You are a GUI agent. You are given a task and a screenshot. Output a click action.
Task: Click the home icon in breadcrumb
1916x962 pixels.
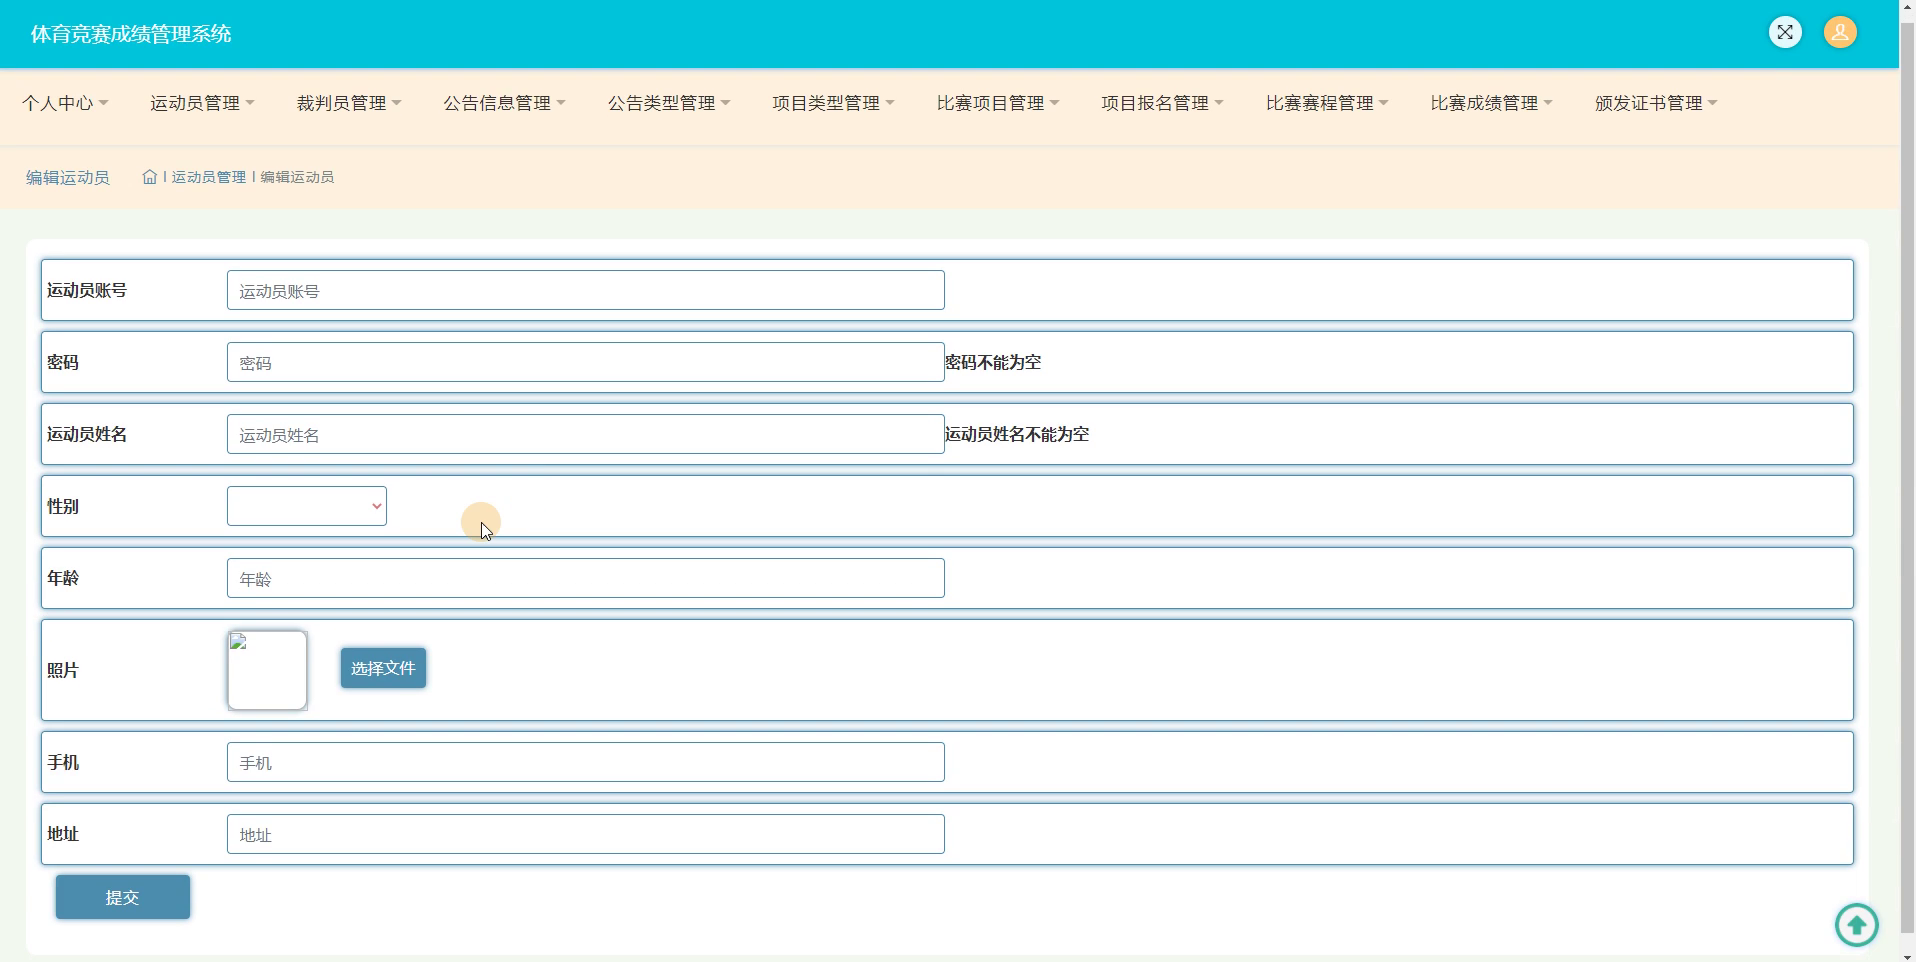pyautogui.click(x=149, y=177)
